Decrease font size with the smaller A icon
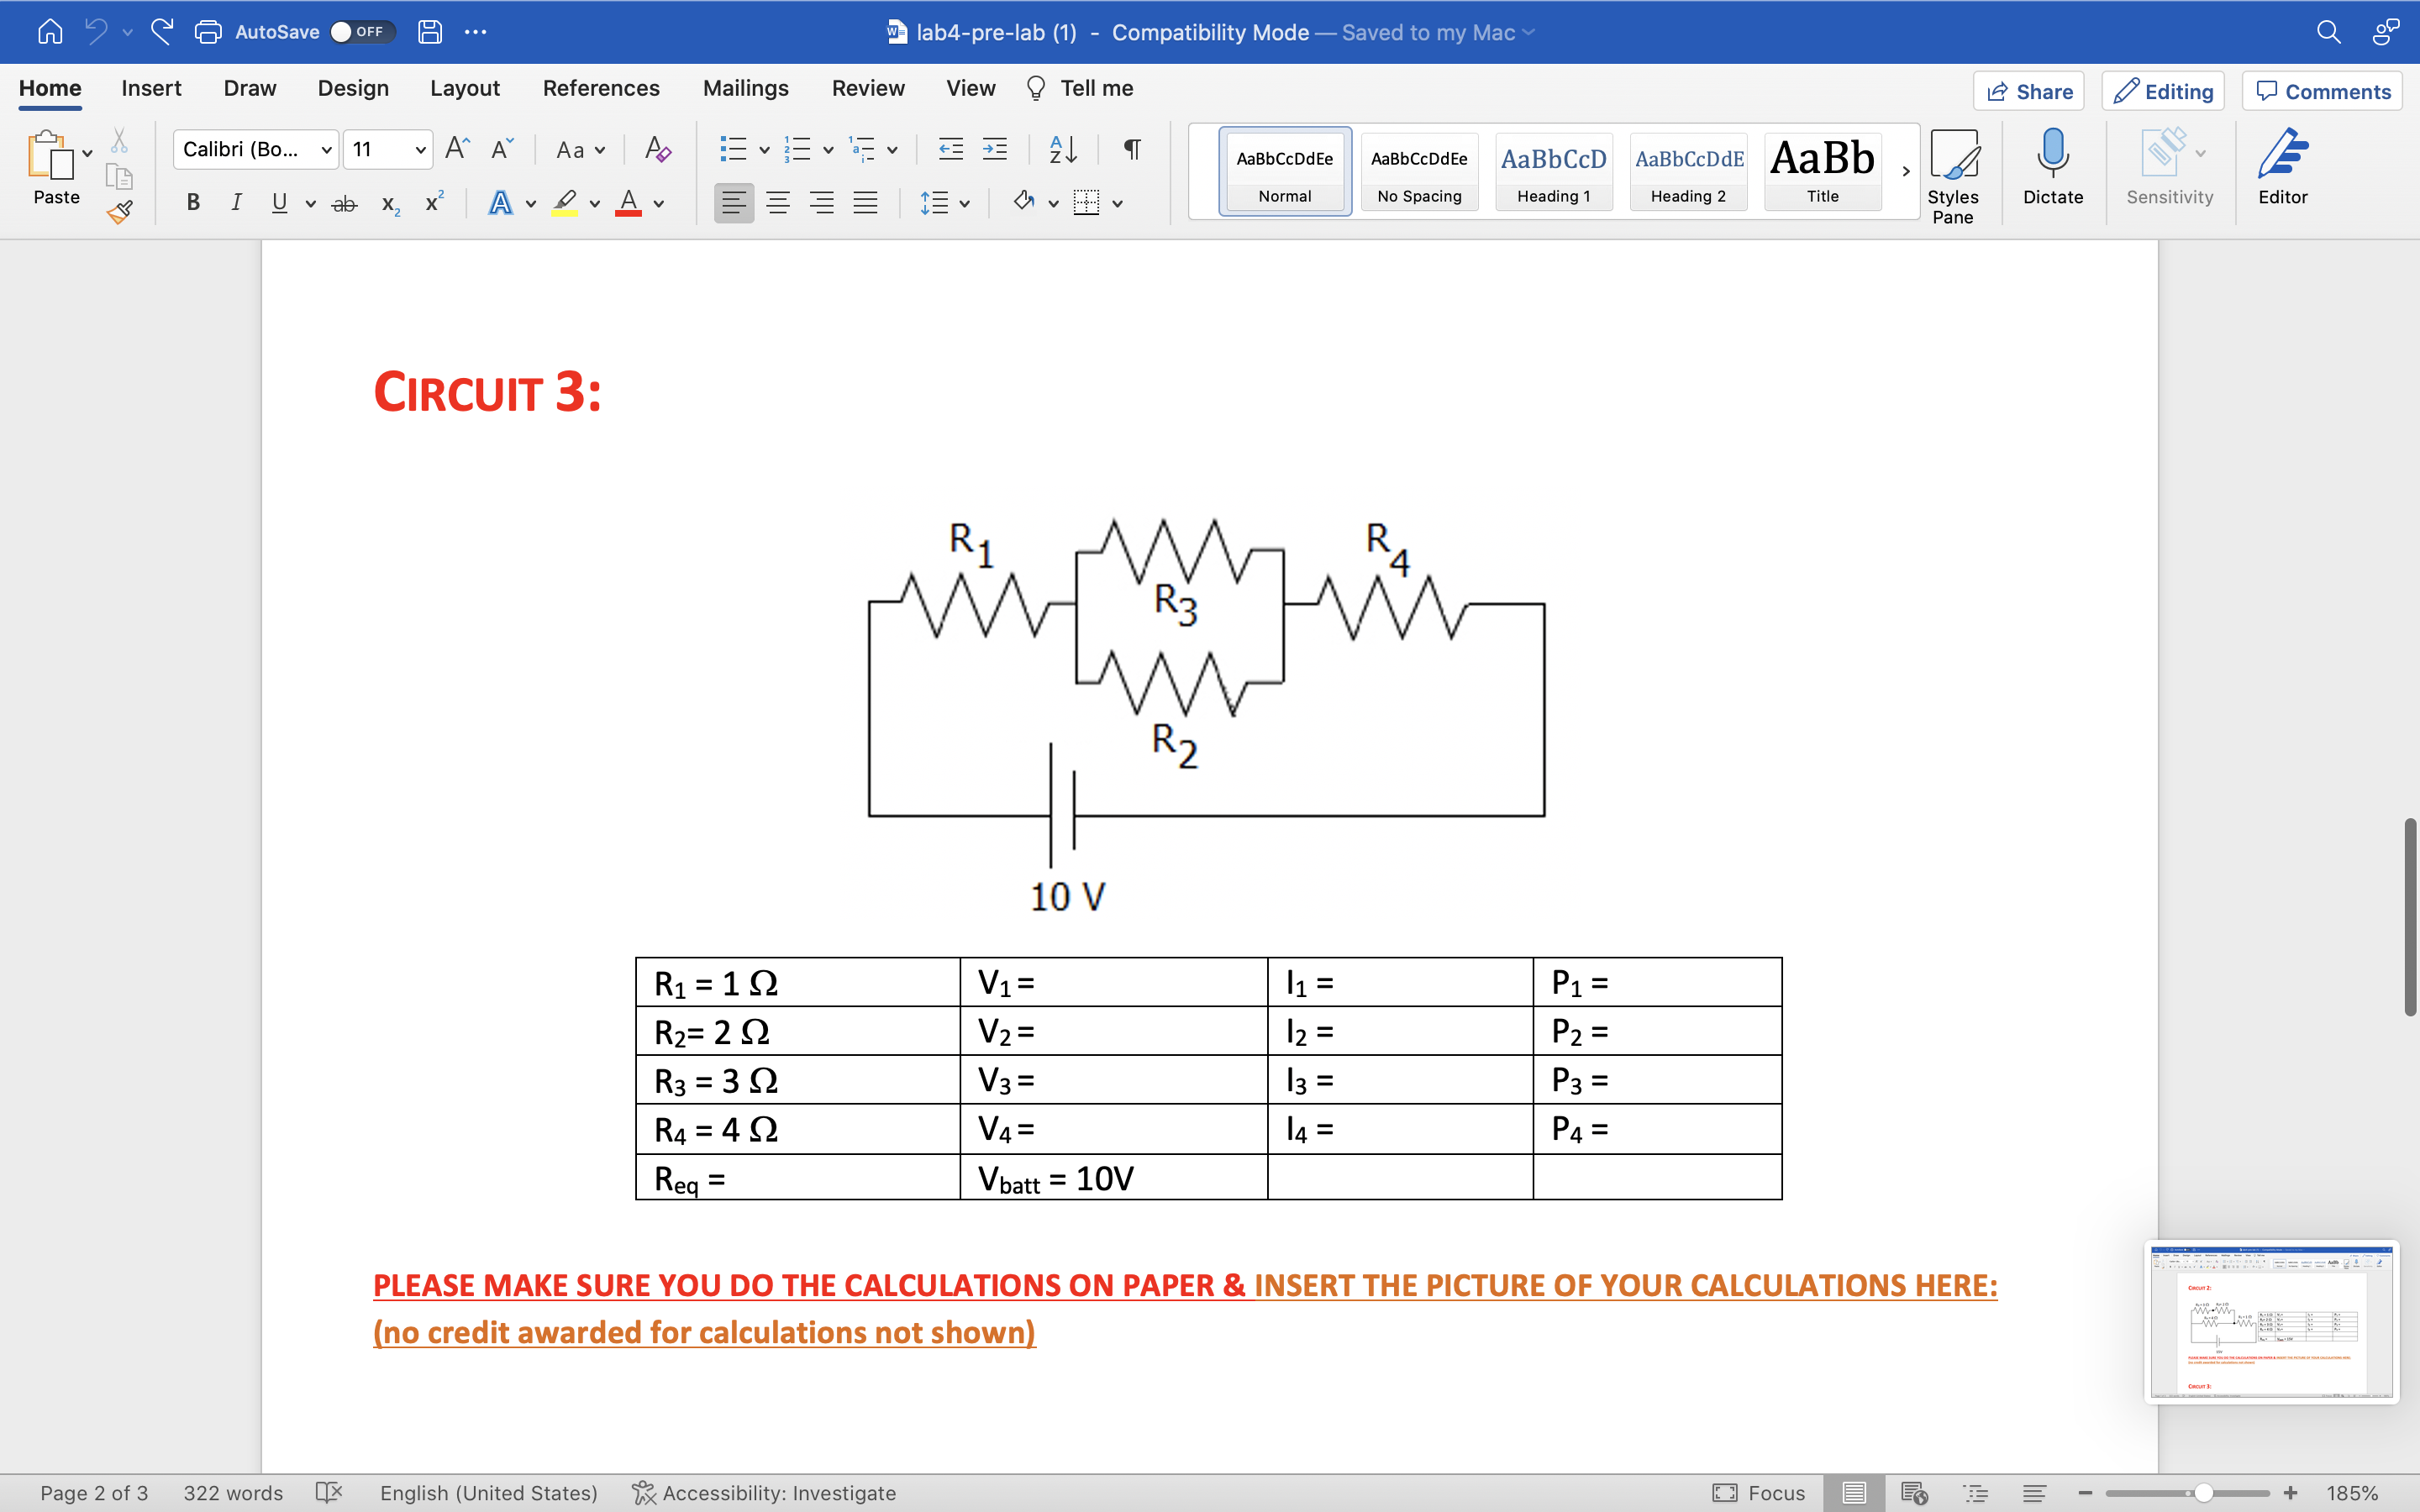The image size is (2420, 1512). point(502,149)
